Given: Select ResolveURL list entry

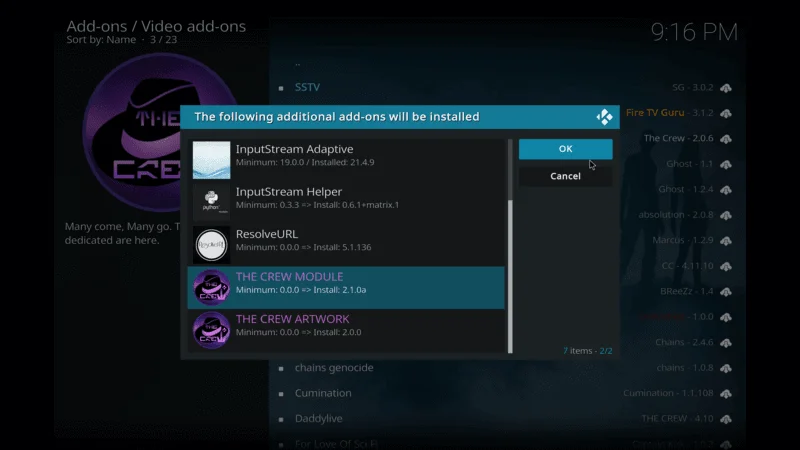Looking at the screenshot, I should [346, 245].
